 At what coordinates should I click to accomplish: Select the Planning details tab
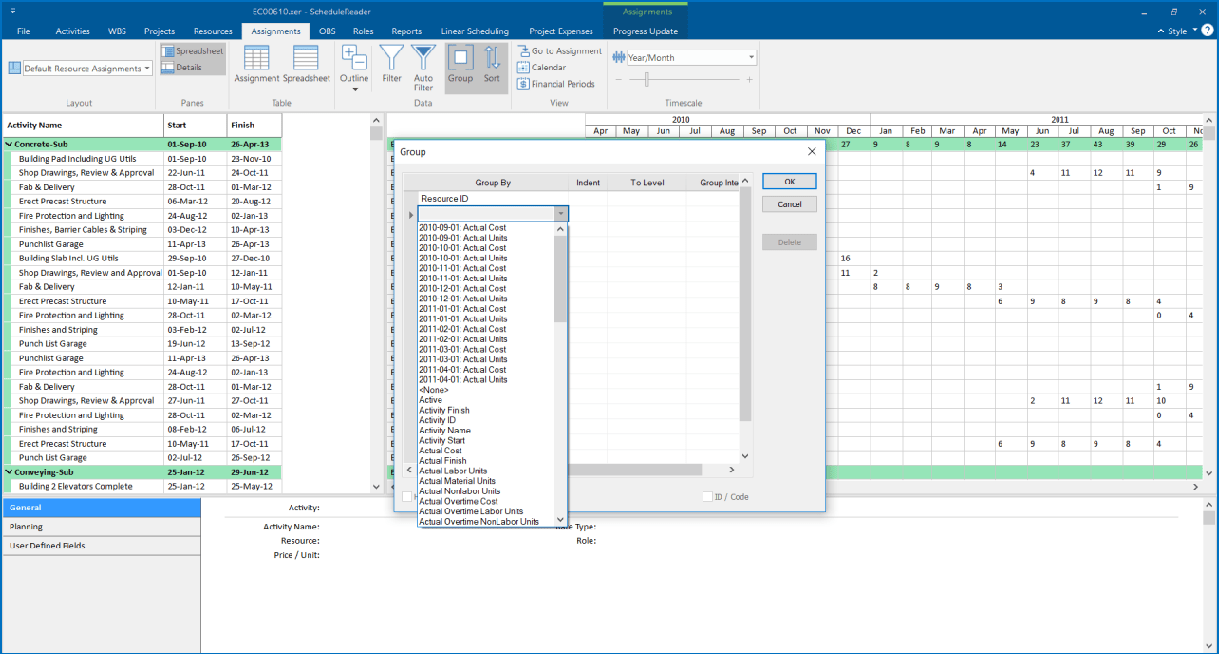click(x=101, y=526)
